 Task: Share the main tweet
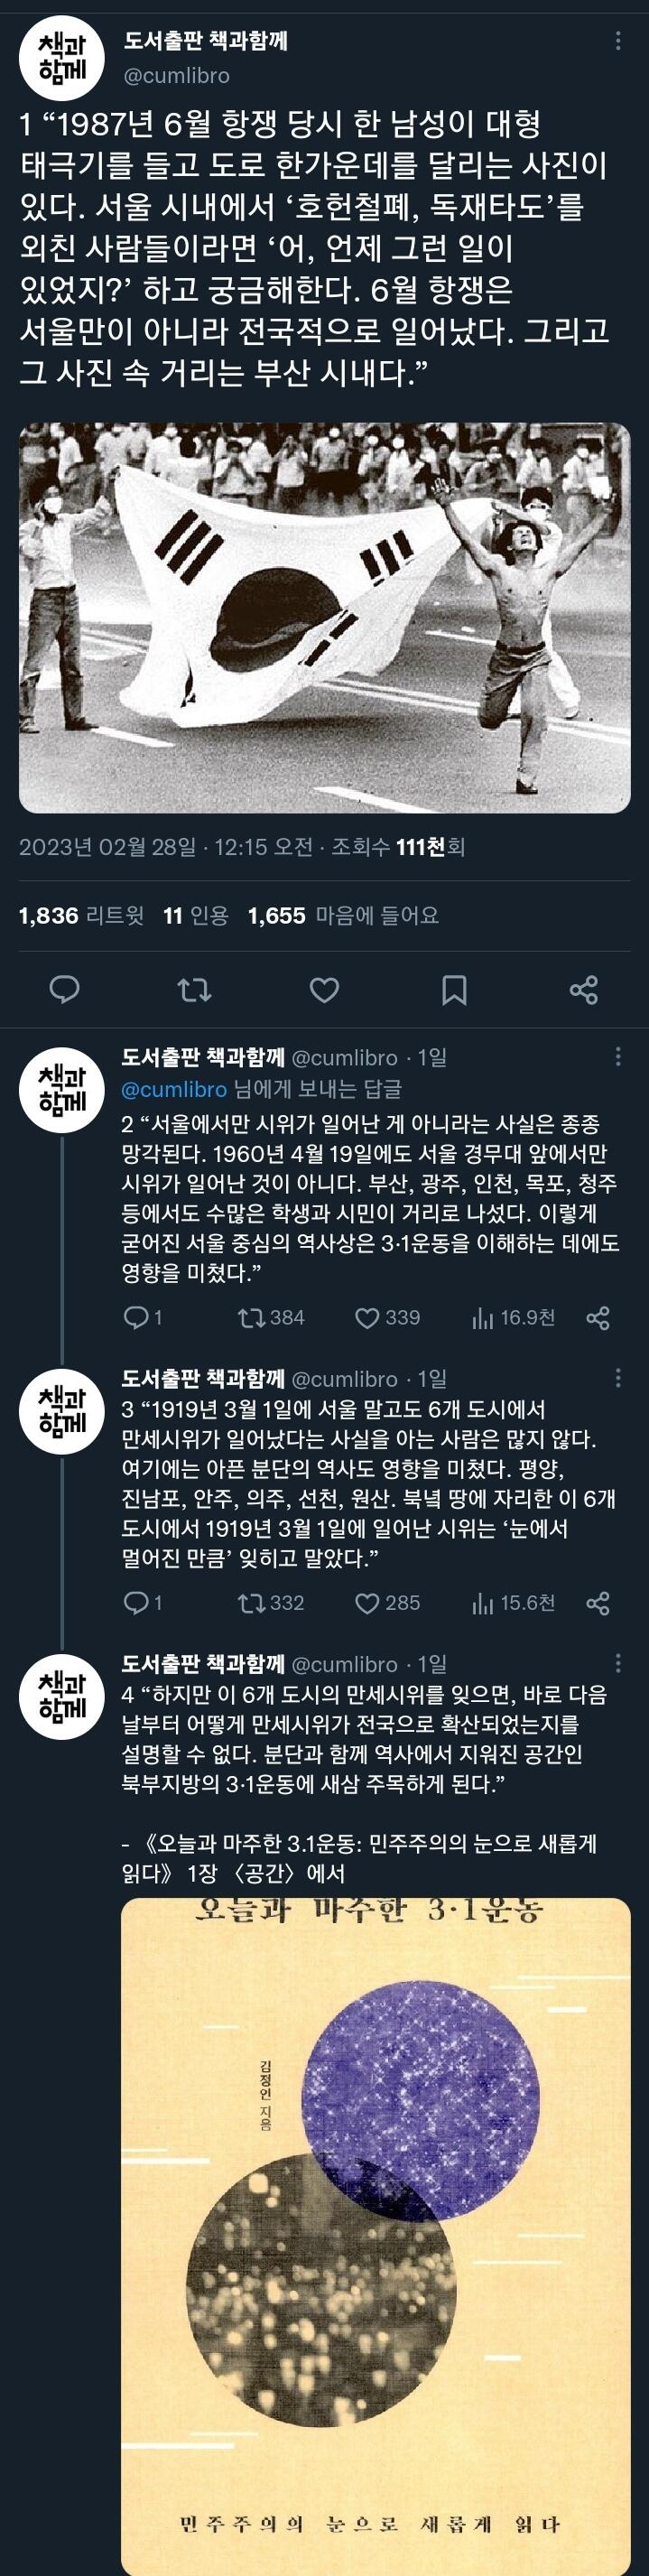click(584, 990)
